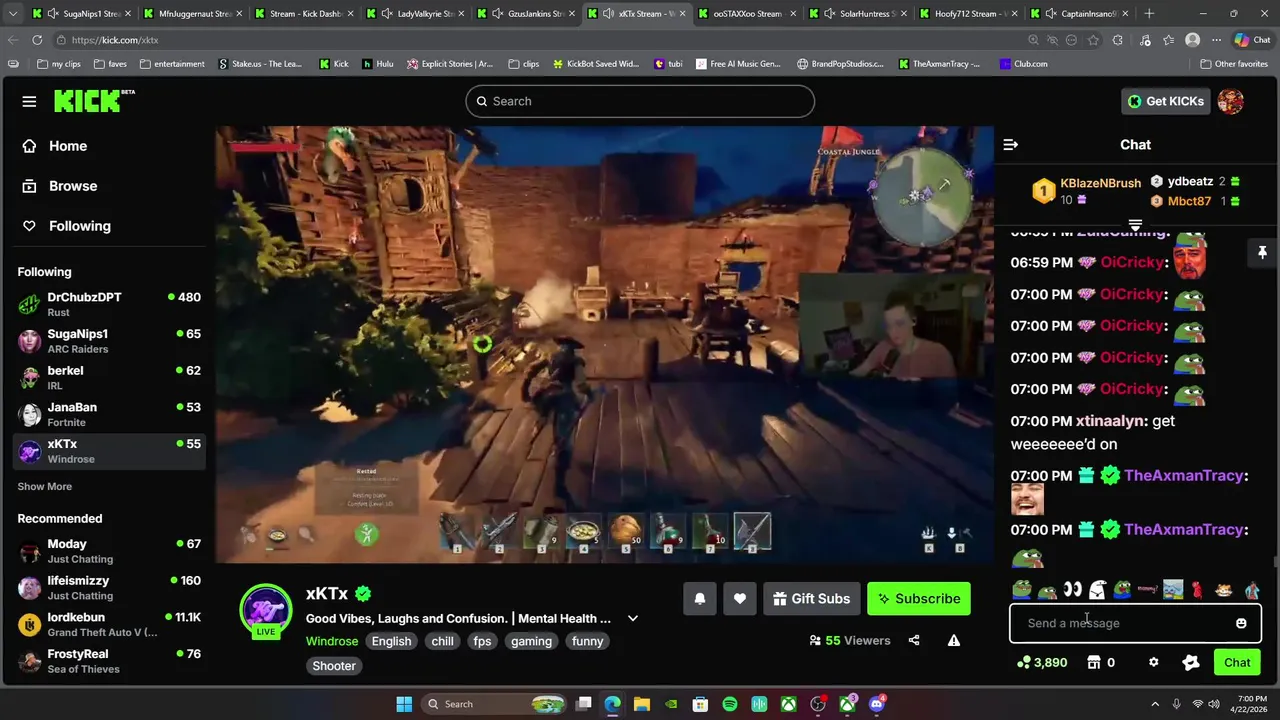
Task: Switch to SugaNips1 Stream browser tab
Action: coord(80,14)
